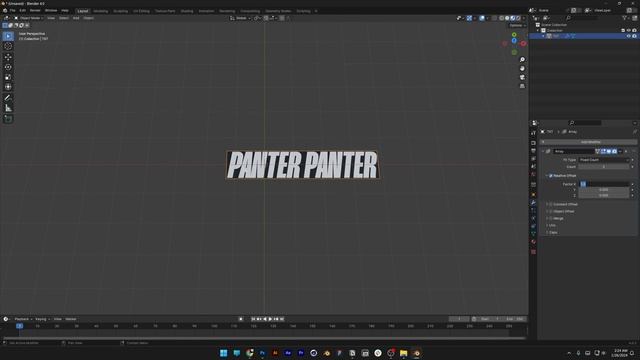Select the Move tool
Screen dimensions: 640x360
coord(8,57)
